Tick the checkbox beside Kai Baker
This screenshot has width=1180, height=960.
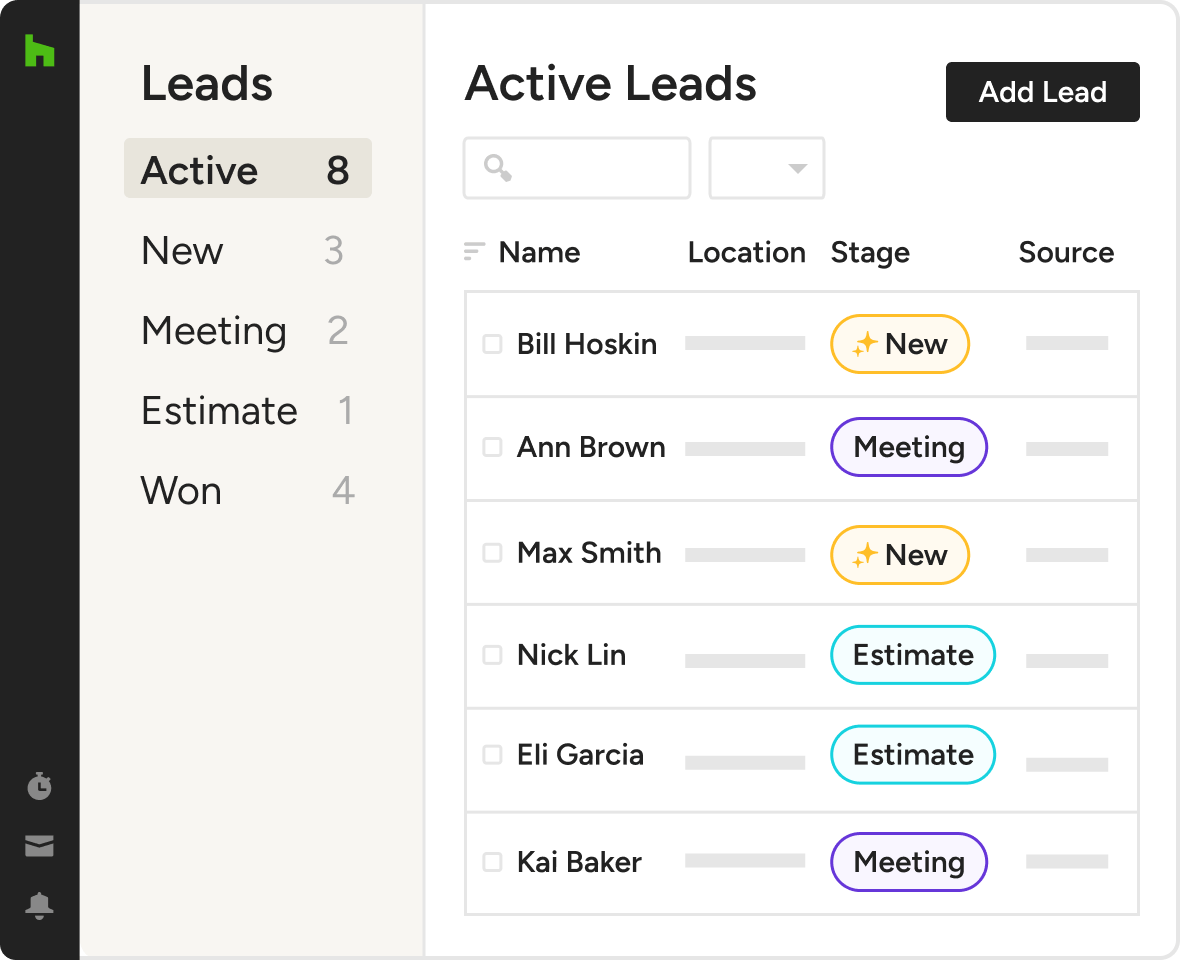tap(492, 862)
